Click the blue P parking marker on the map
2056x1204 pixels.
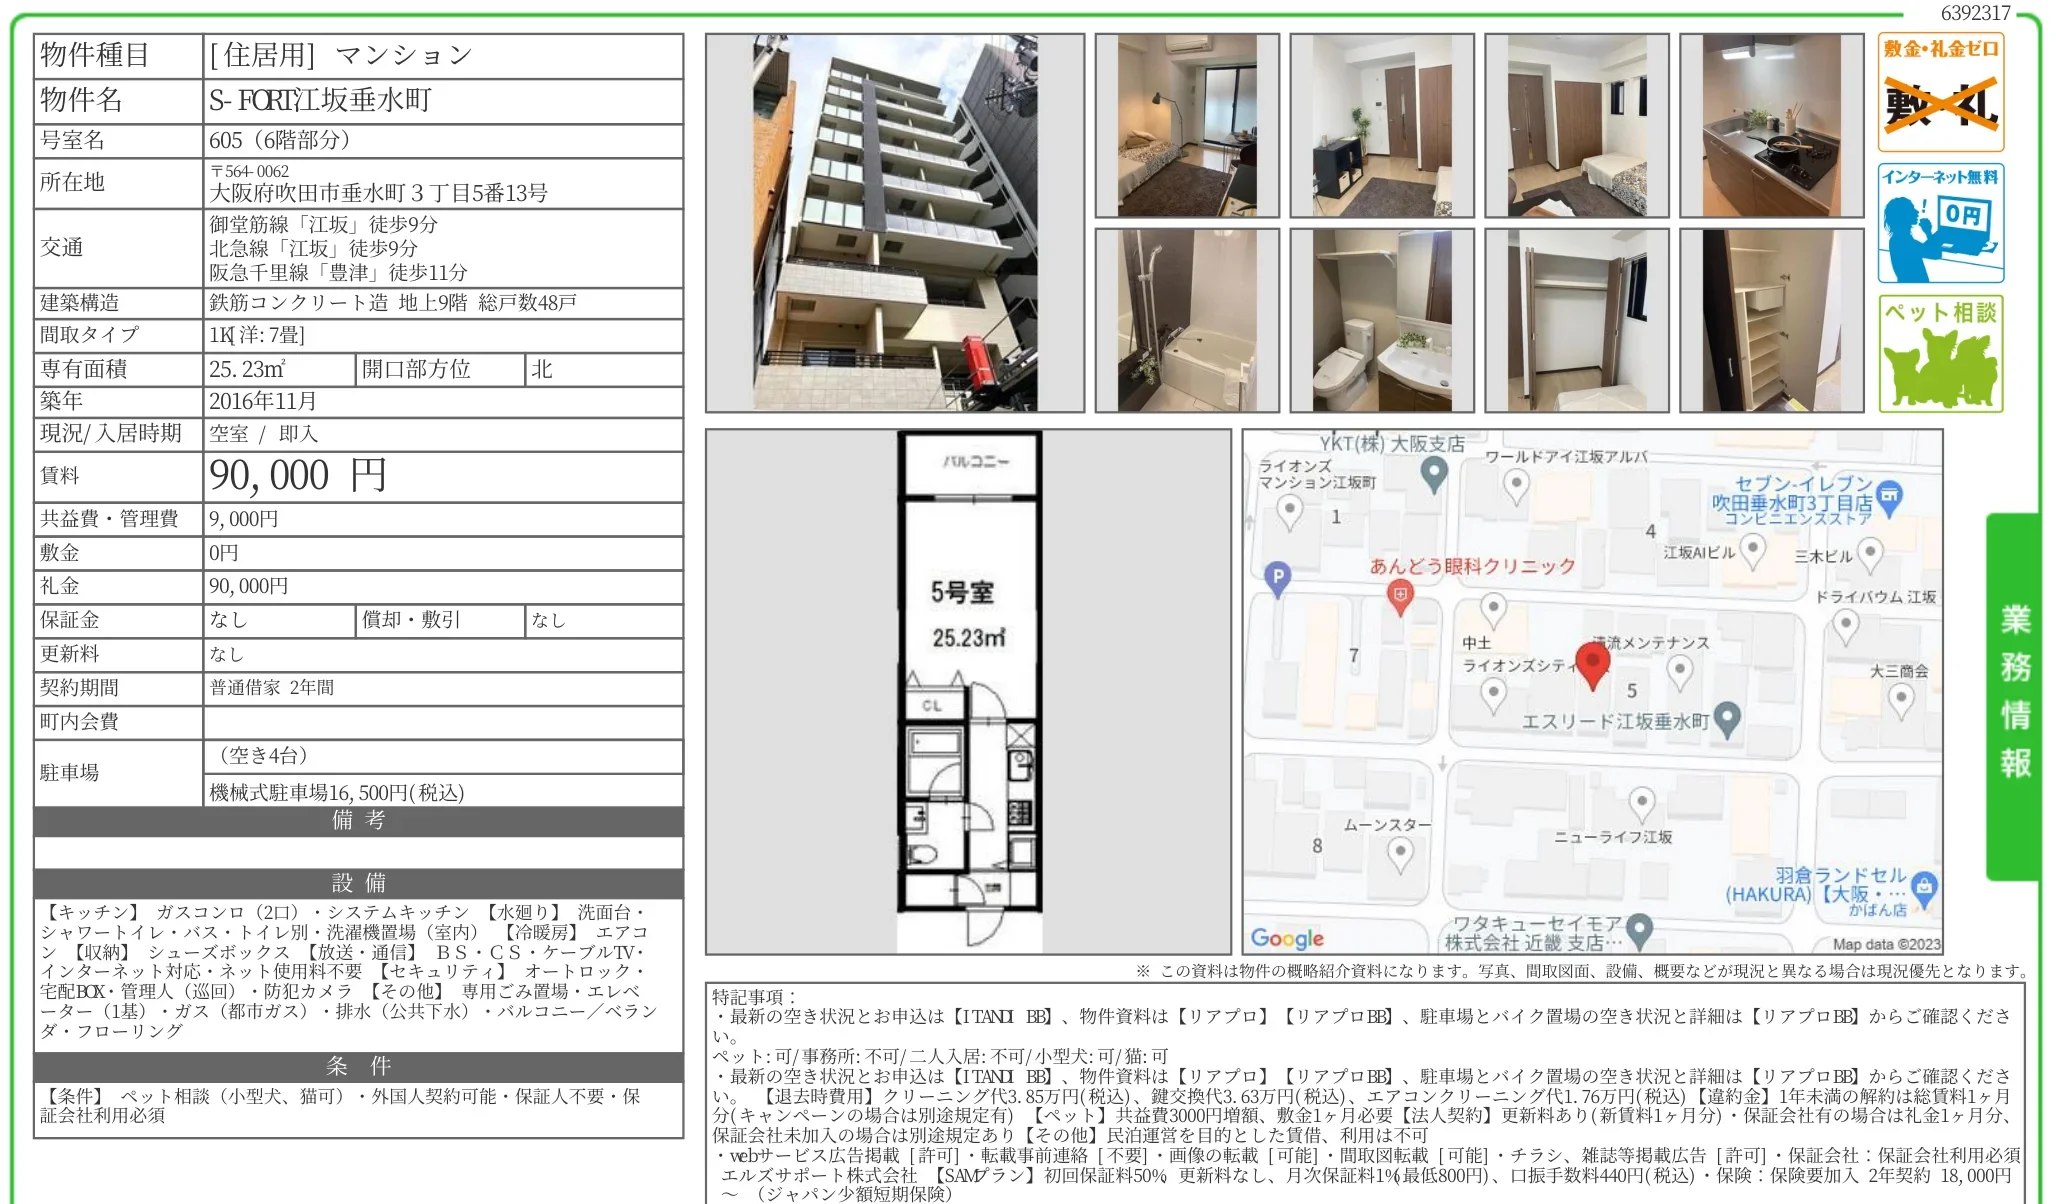click(x=1277, y=581)
